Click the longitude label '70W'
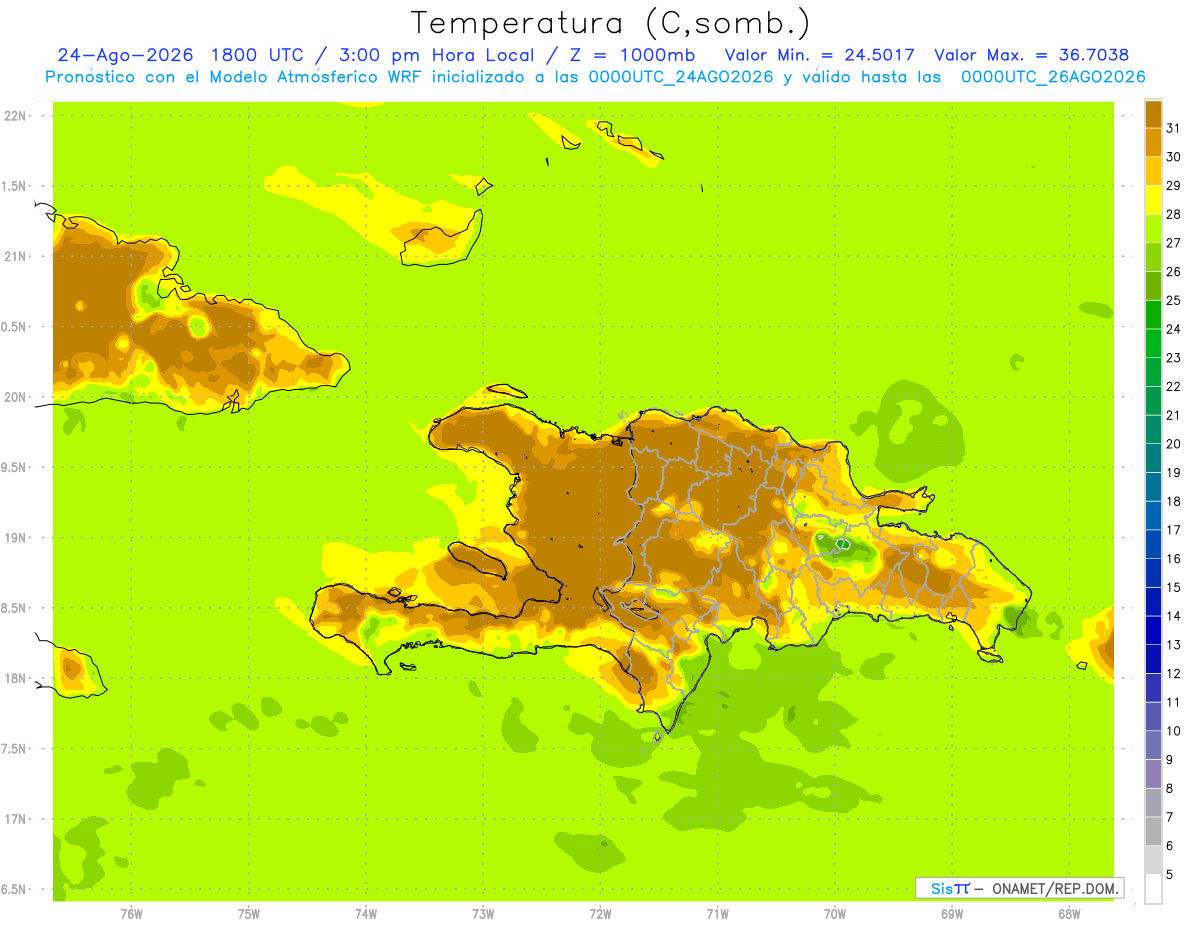Viewport: 1200px width, 927px height. coord(835,913)
